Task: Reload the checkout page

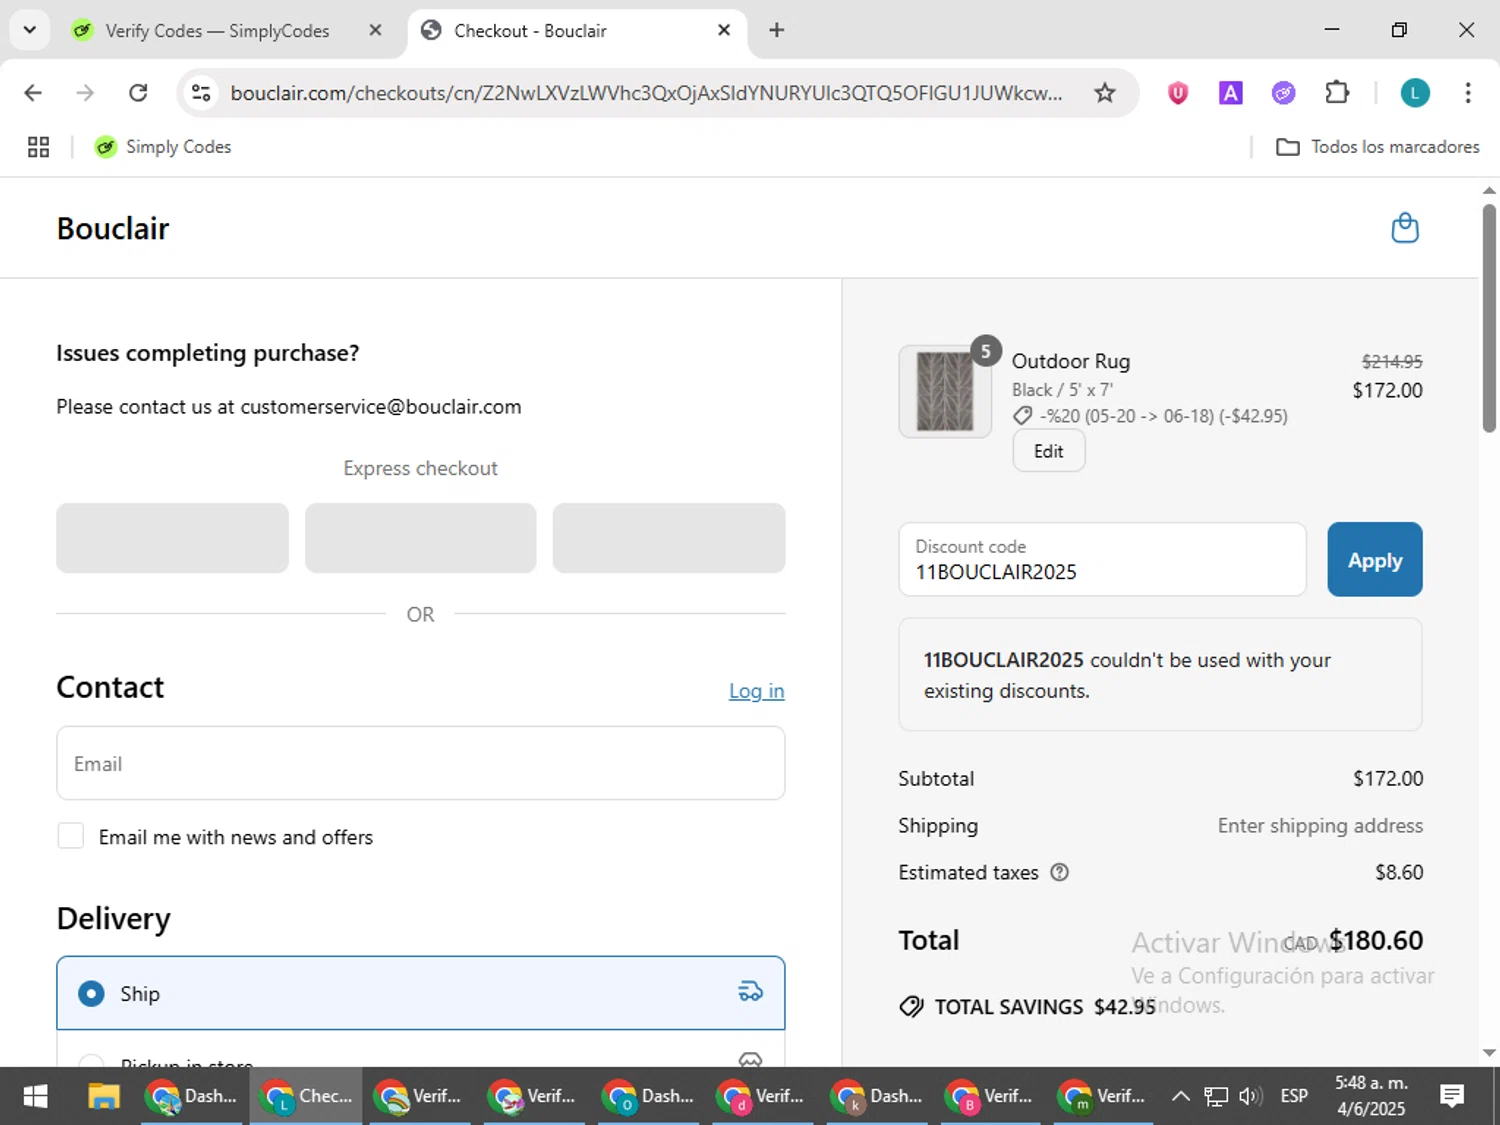Action: [x=138, y=93]
